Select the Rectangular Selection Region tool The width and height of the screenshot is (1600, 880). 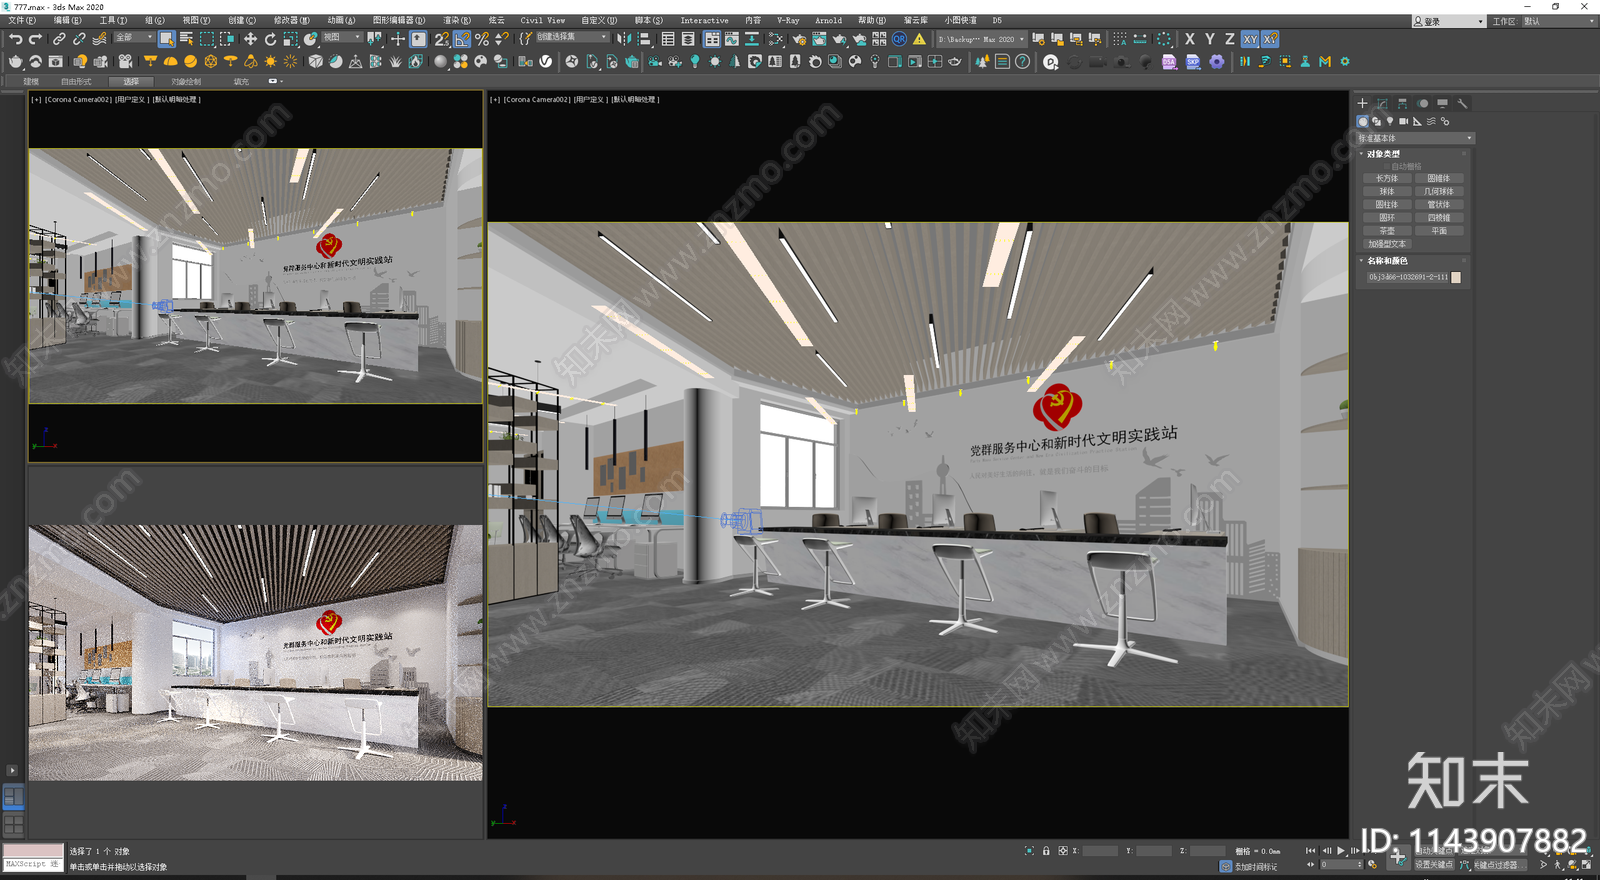206,39
